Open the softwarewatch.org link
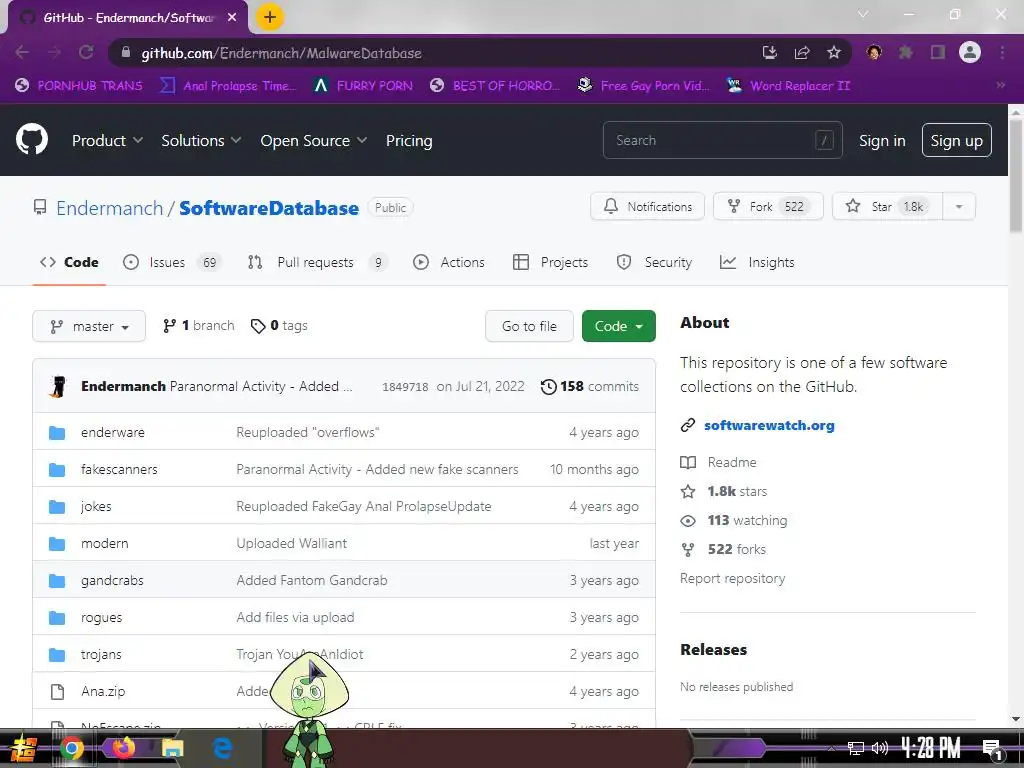Viewport: 1024px width, 768px height. pyautogui.click(x=769, y=425)
